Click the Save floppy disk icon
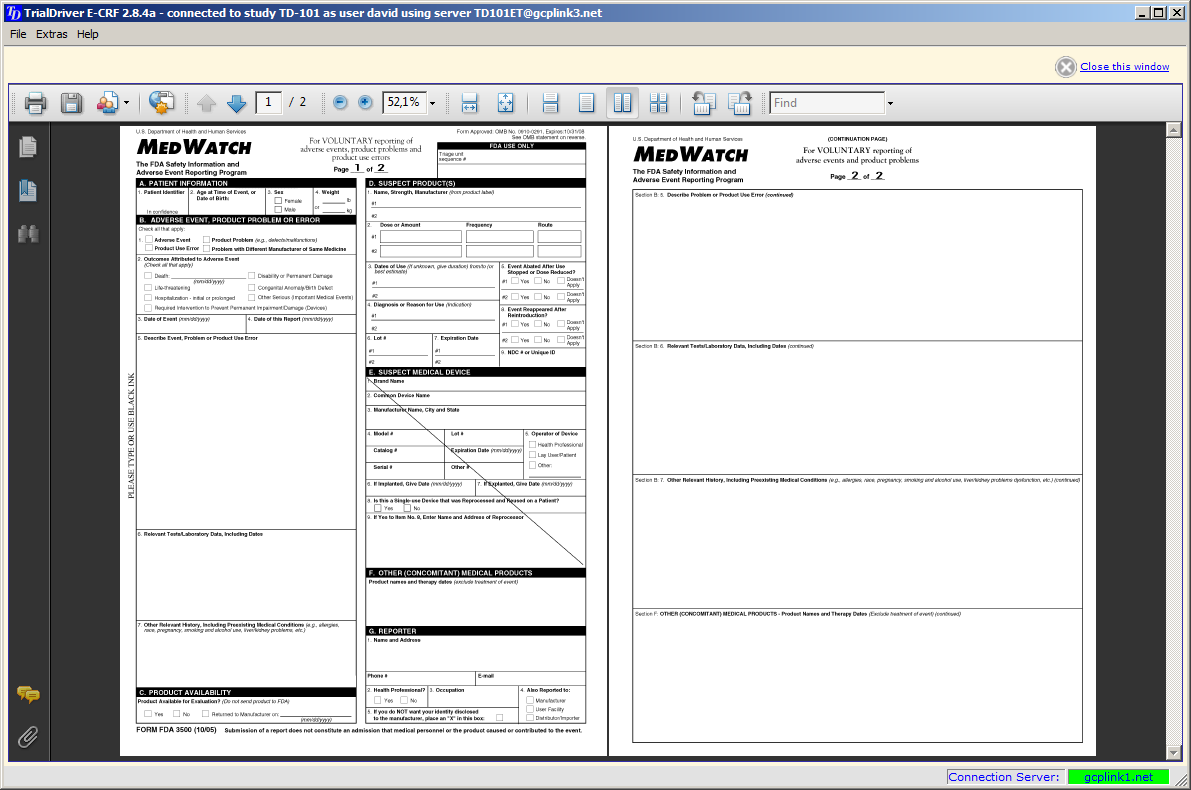Image resolution: width=1191 pixels, height=790 pixels. click(71, 103)
